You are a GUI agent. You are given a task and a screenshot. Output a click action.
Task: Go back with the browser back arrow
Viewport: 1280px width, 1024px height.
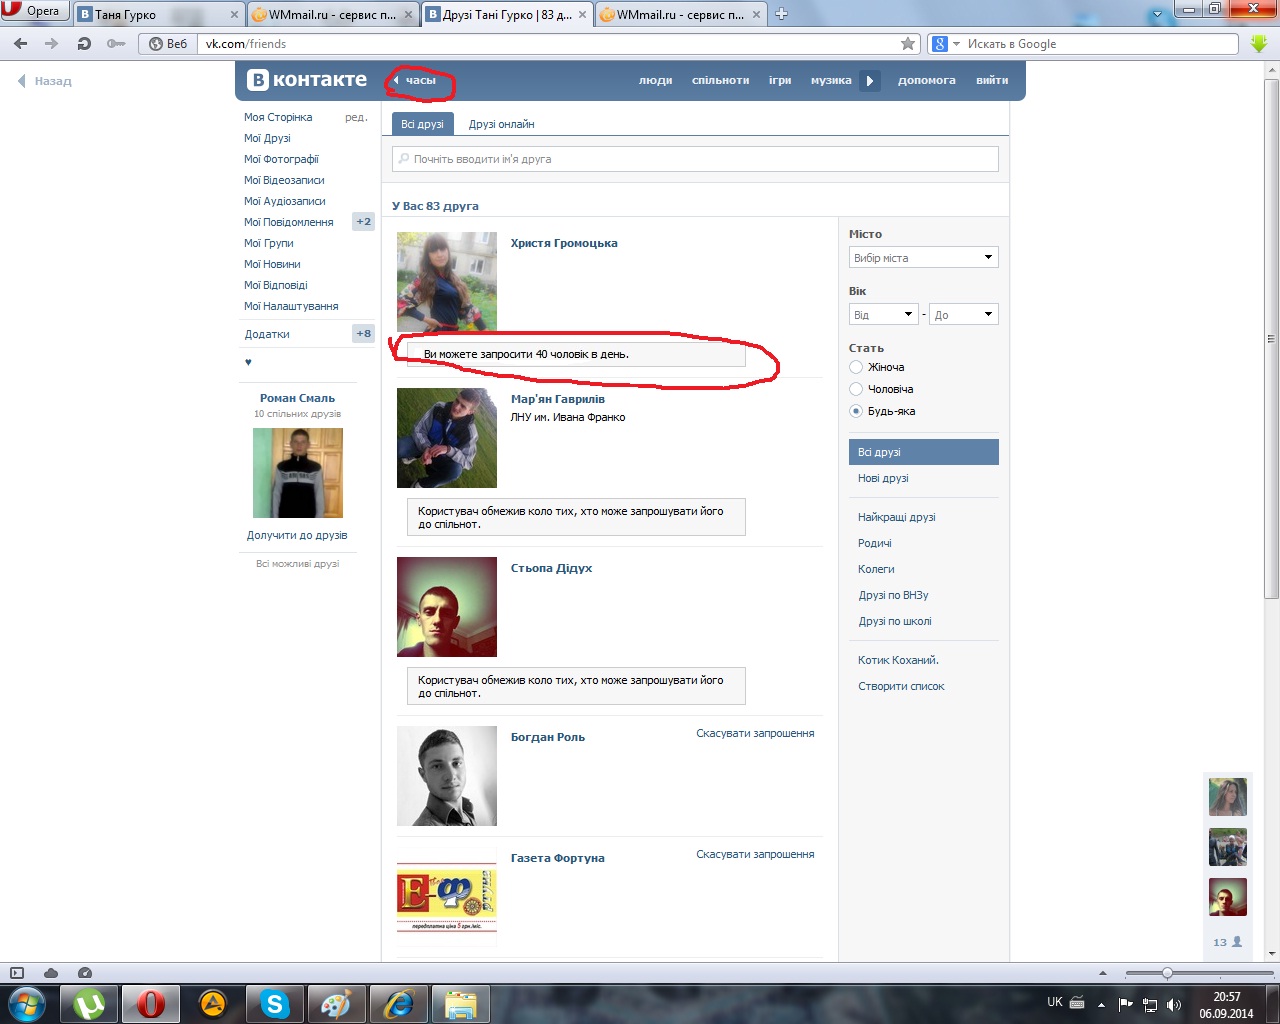click(x=21, y=44)
